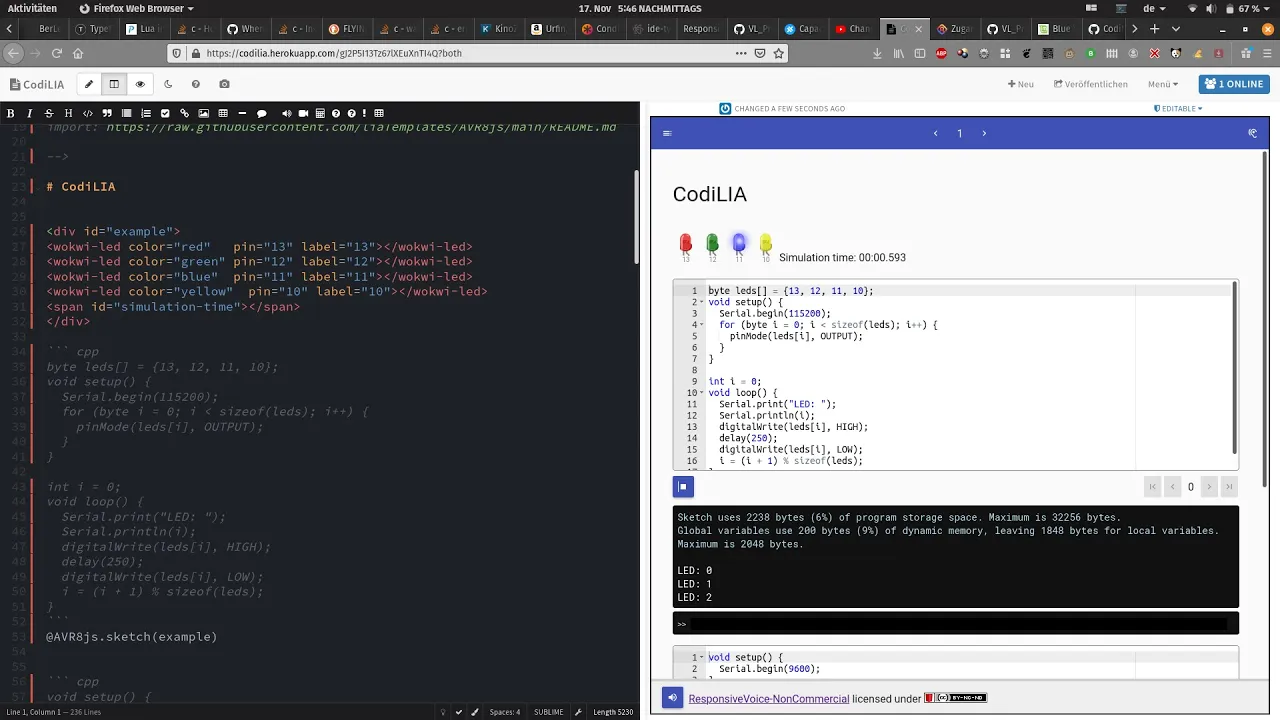Fold loop function at line 10
This screenshot has width=1280, height=720.
tap(701, 393)
